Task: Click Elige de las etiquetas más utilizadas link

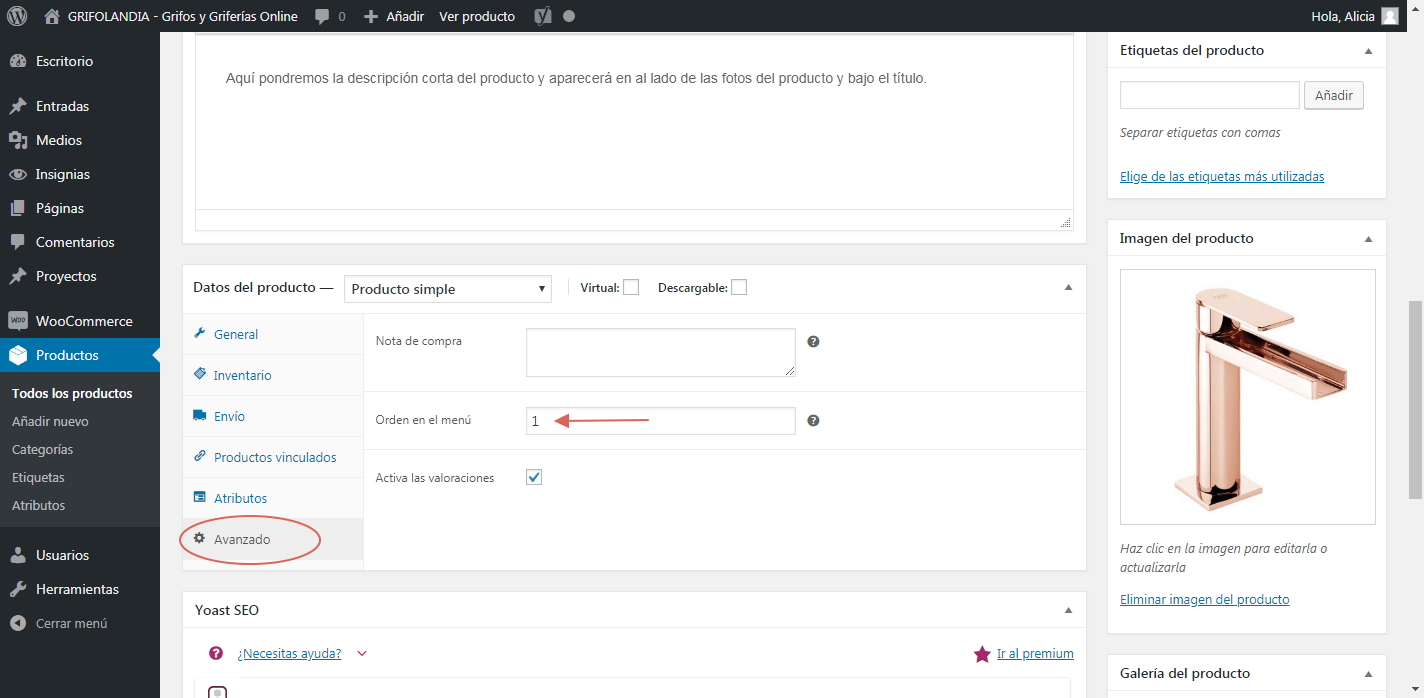Action: click(x=1222, y=176)
